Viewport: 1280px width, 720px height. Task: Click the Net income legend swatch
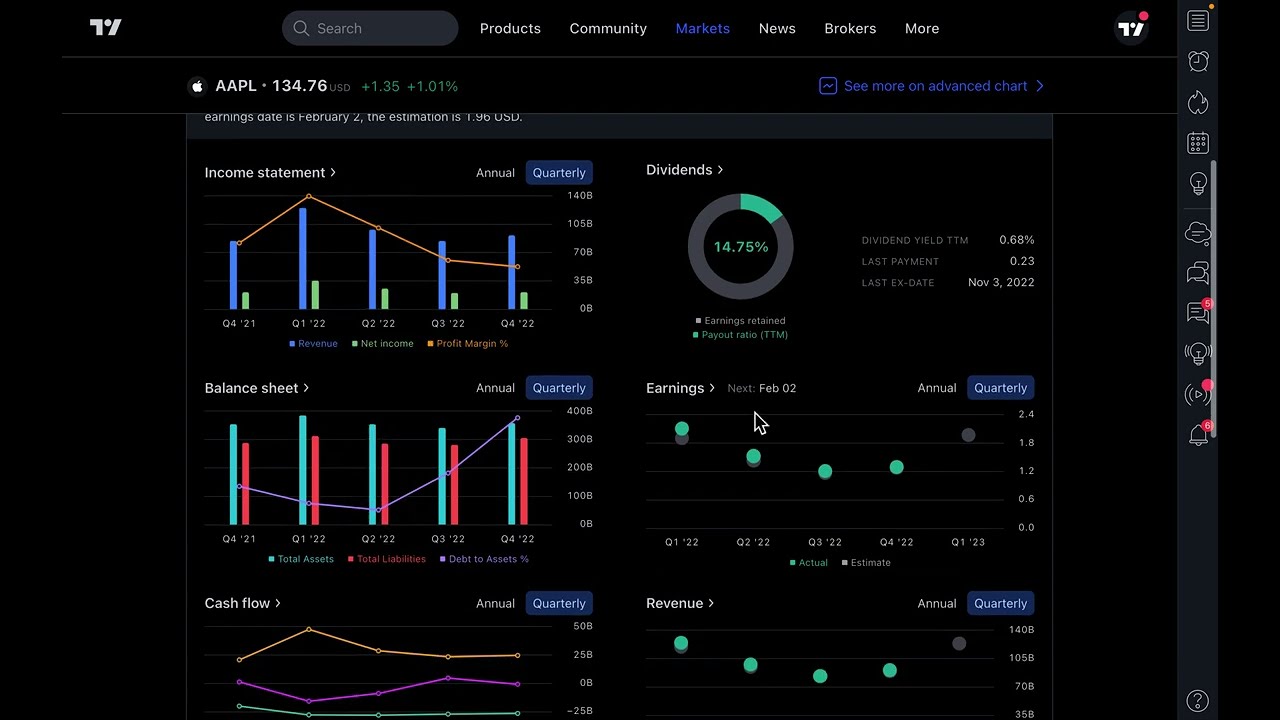pyautogui.click(x=355, y=344)
